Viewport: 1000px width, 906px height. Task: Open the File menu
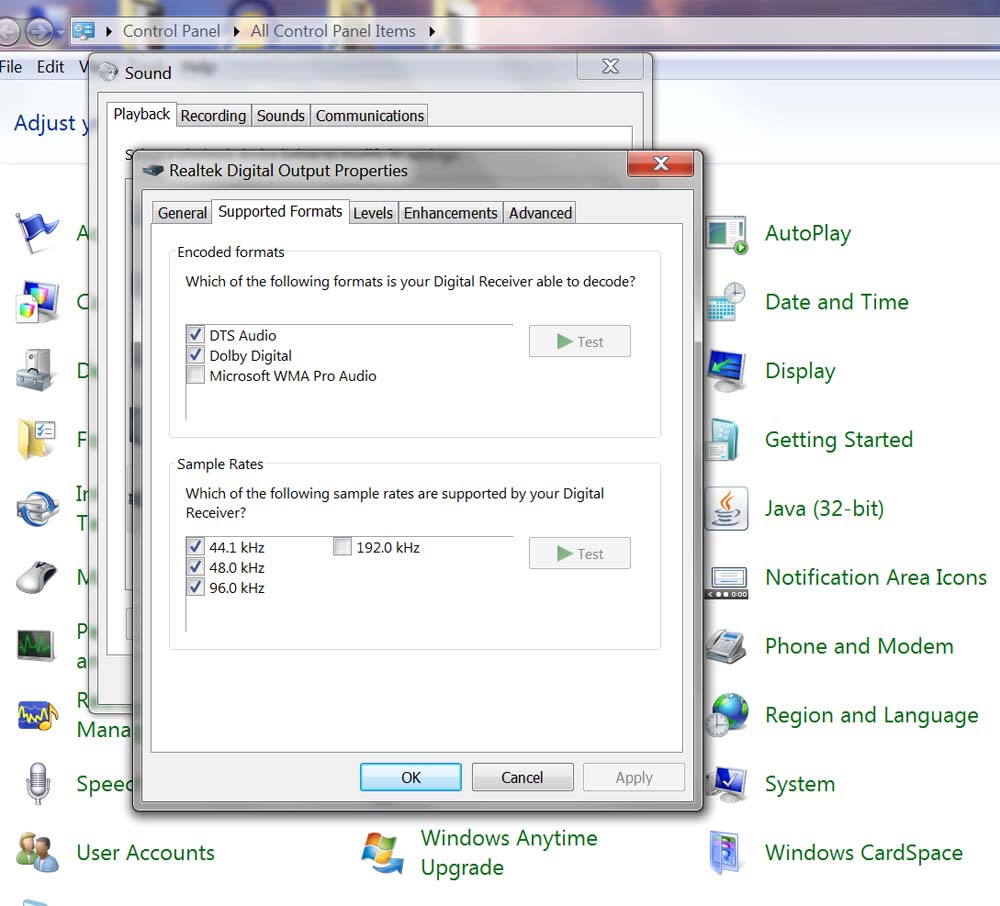[11, 67]
